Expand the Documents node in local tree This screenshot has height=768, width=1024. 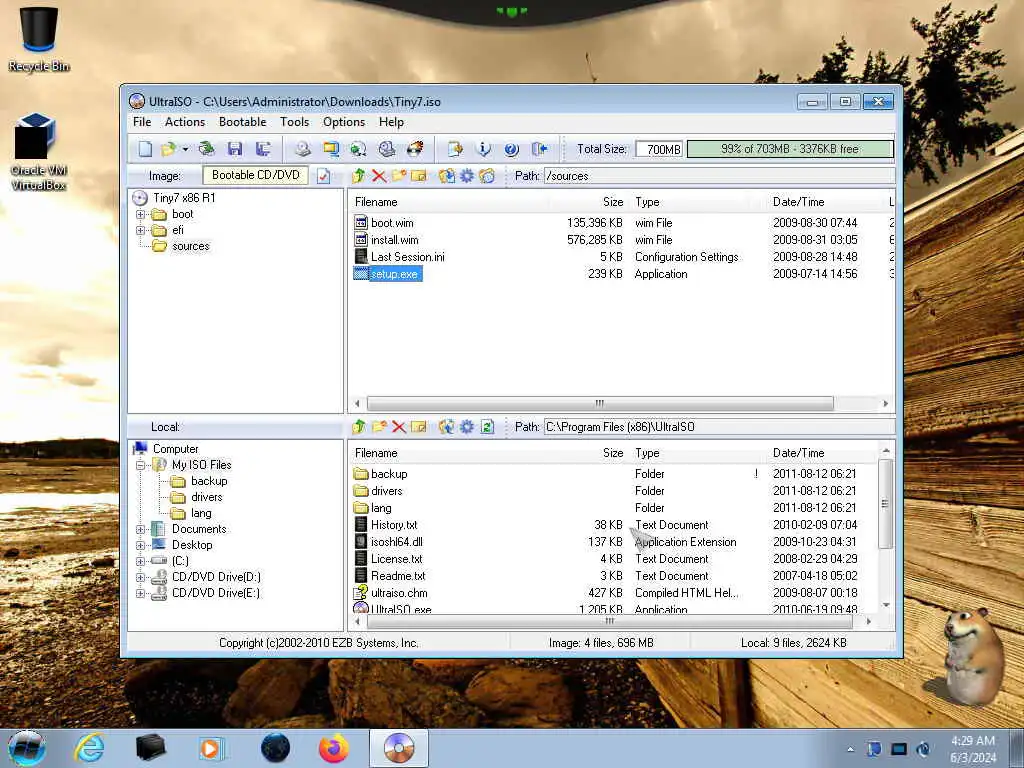coord(140,529)
